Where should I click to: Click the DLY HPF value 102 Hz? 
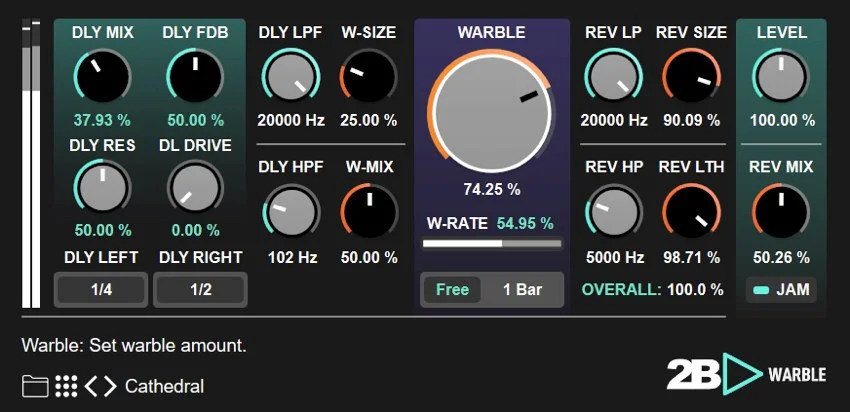point(292,257)
